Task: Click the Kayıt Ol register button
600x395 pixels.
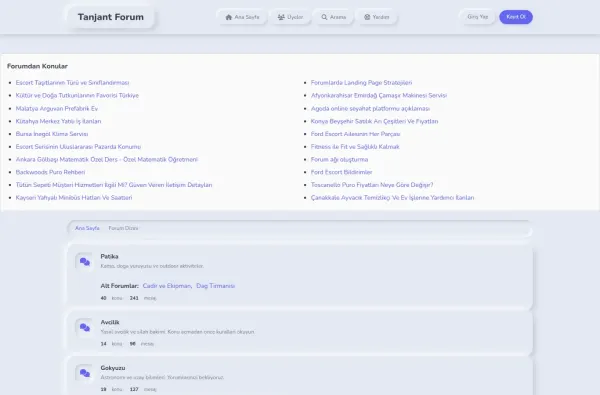Action: (x=516, y=17)
